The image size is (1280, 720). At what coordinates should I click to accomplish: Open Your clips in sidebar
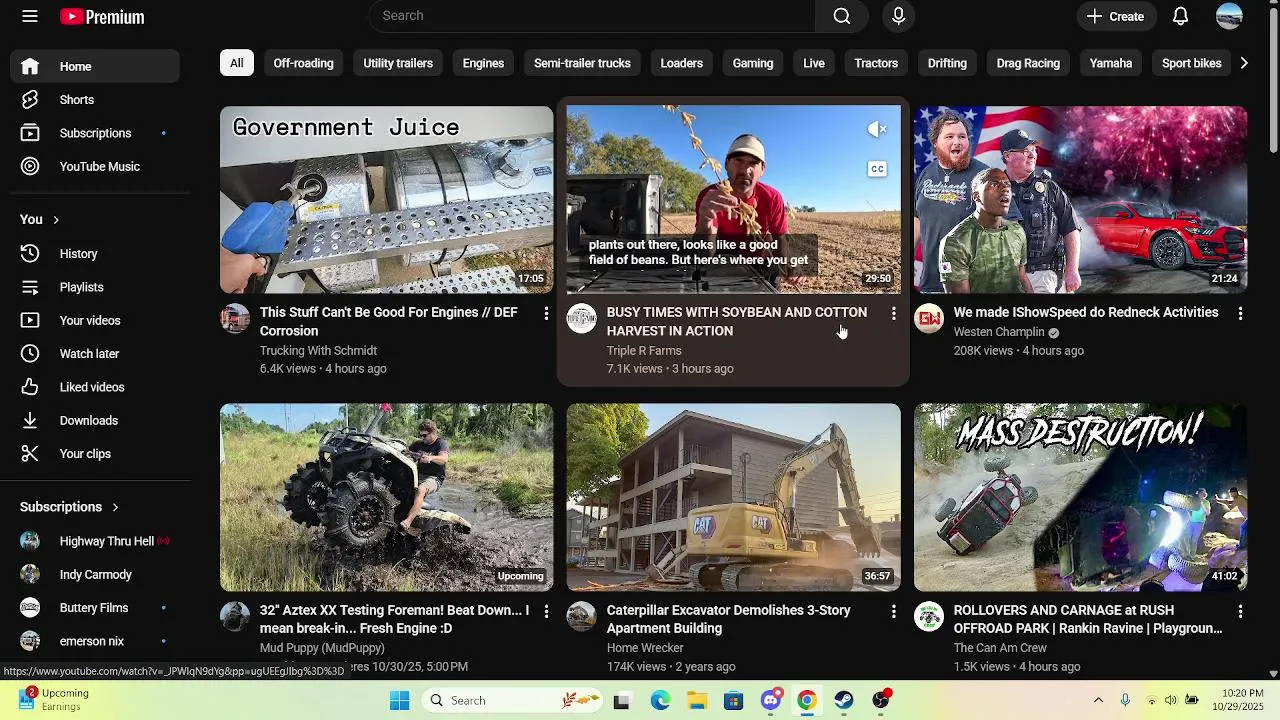pyautogui.click(x=95, y=454)
